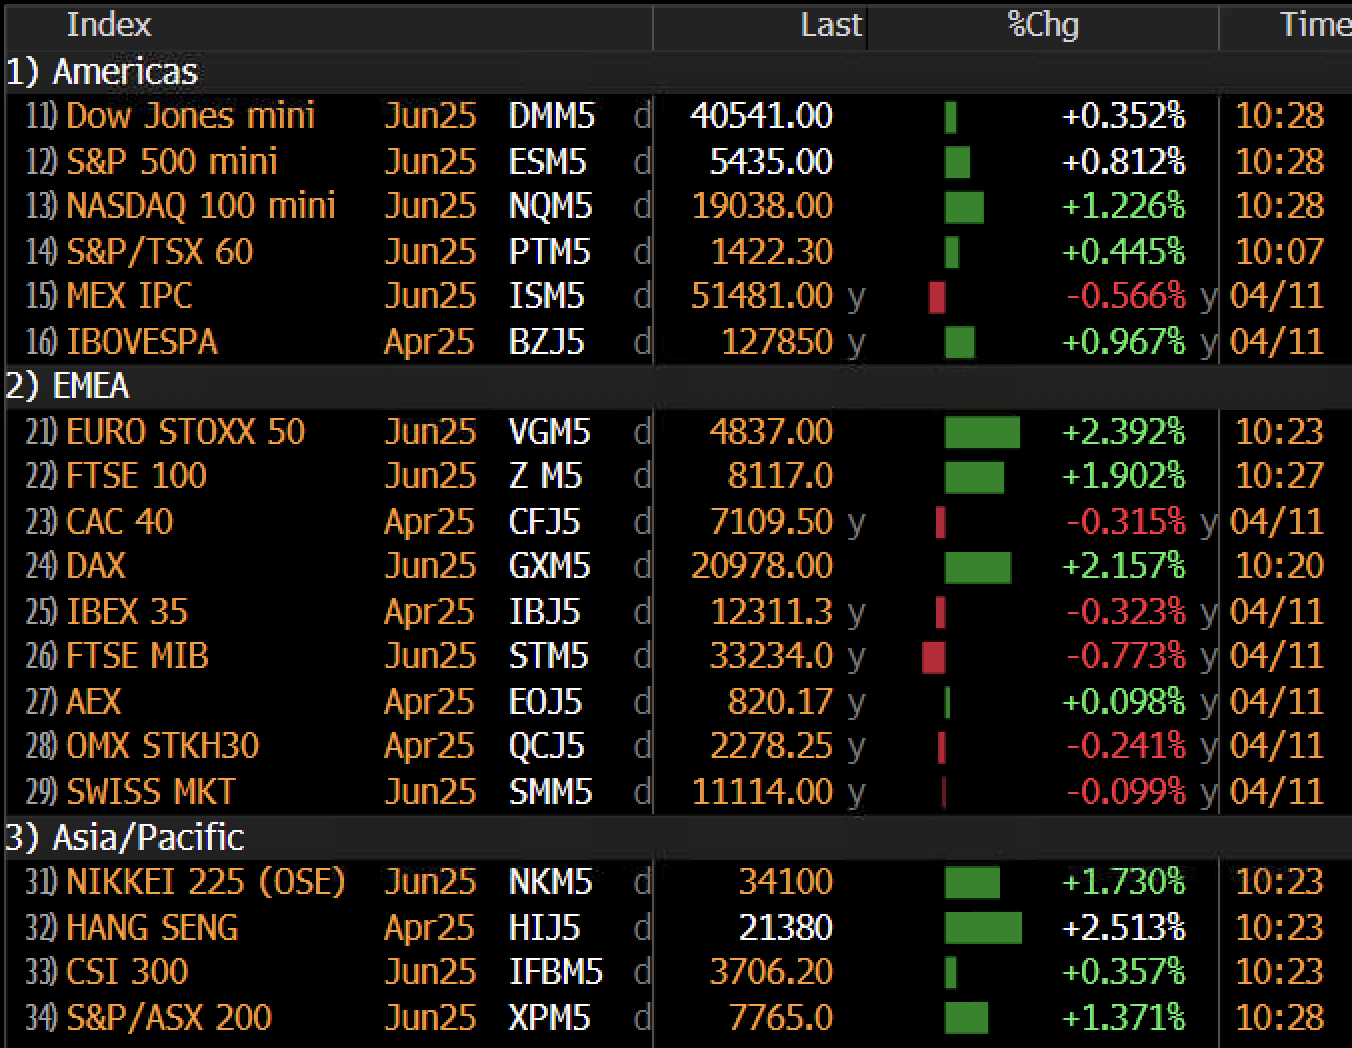Click ticker NKM5

point(550,881)
